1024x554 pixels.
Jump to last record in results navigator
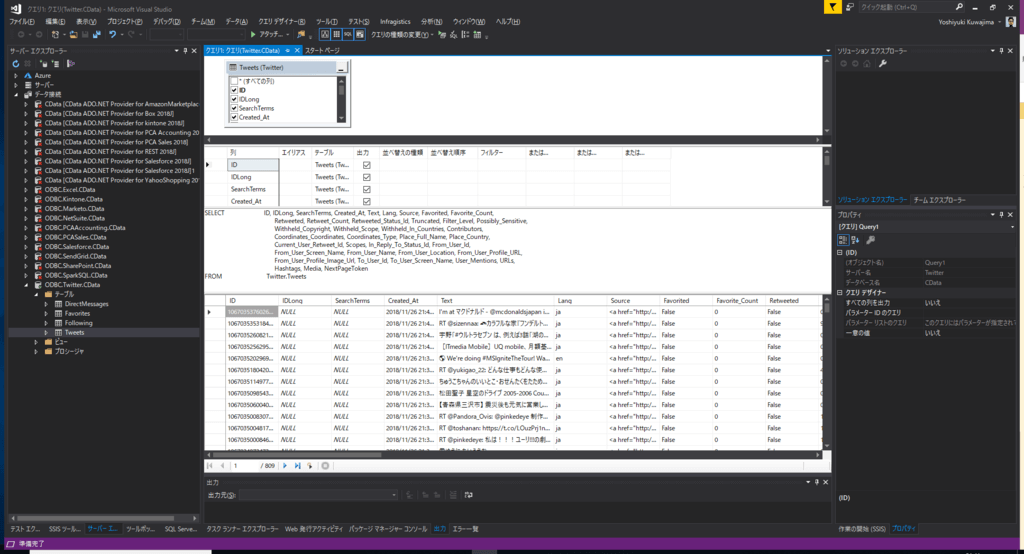point(298,466)
